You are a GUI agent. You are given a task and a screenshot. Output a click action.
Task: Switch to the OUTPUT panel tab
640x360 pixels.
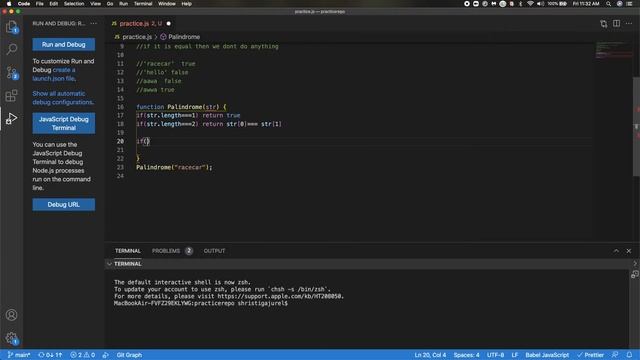tap(214, 251)
